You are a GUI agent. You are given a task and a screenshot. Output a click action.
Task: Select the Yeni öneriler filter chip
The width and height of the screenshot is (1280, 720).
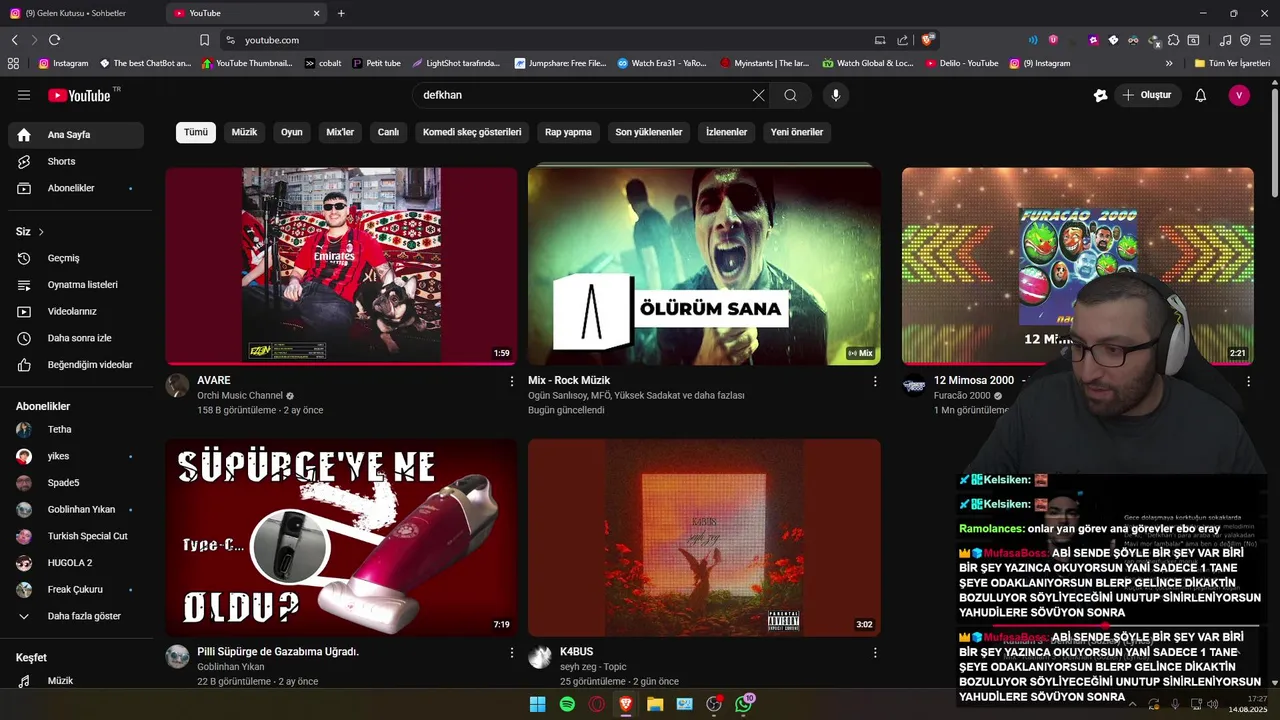[x=797, y=132]
